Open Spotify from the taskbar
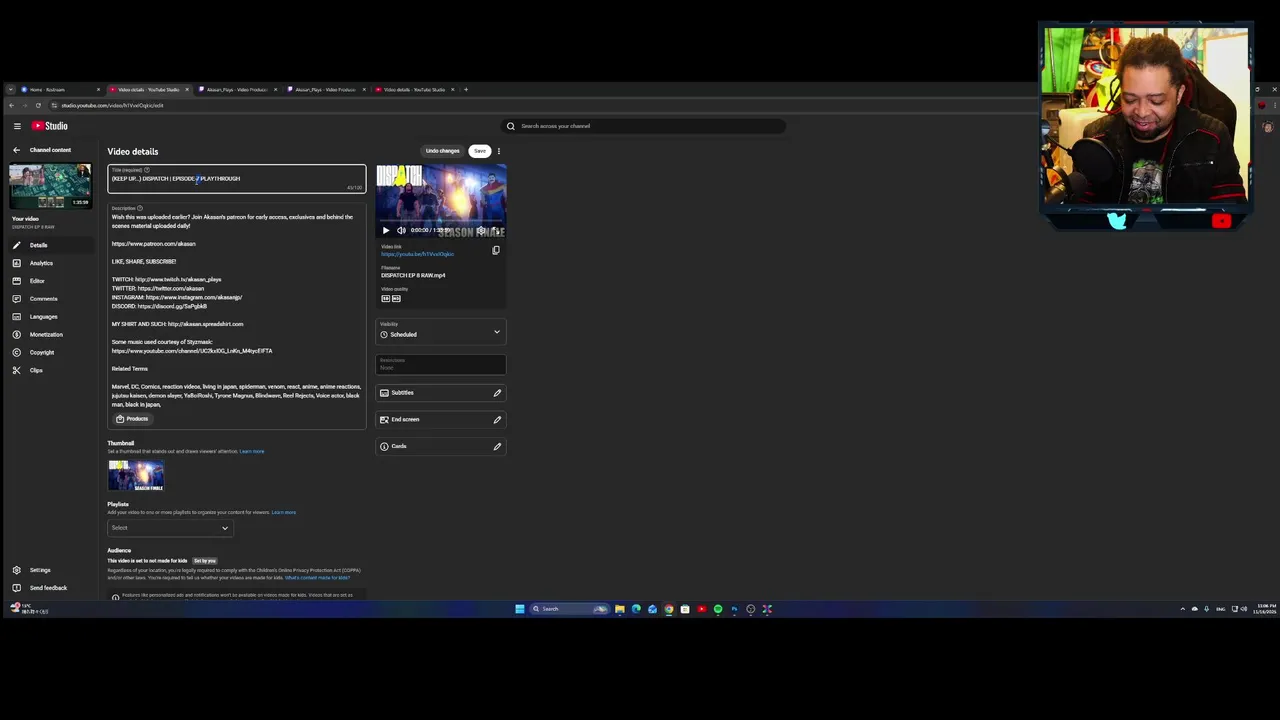 pyautogui.click(x=718, y=609)
